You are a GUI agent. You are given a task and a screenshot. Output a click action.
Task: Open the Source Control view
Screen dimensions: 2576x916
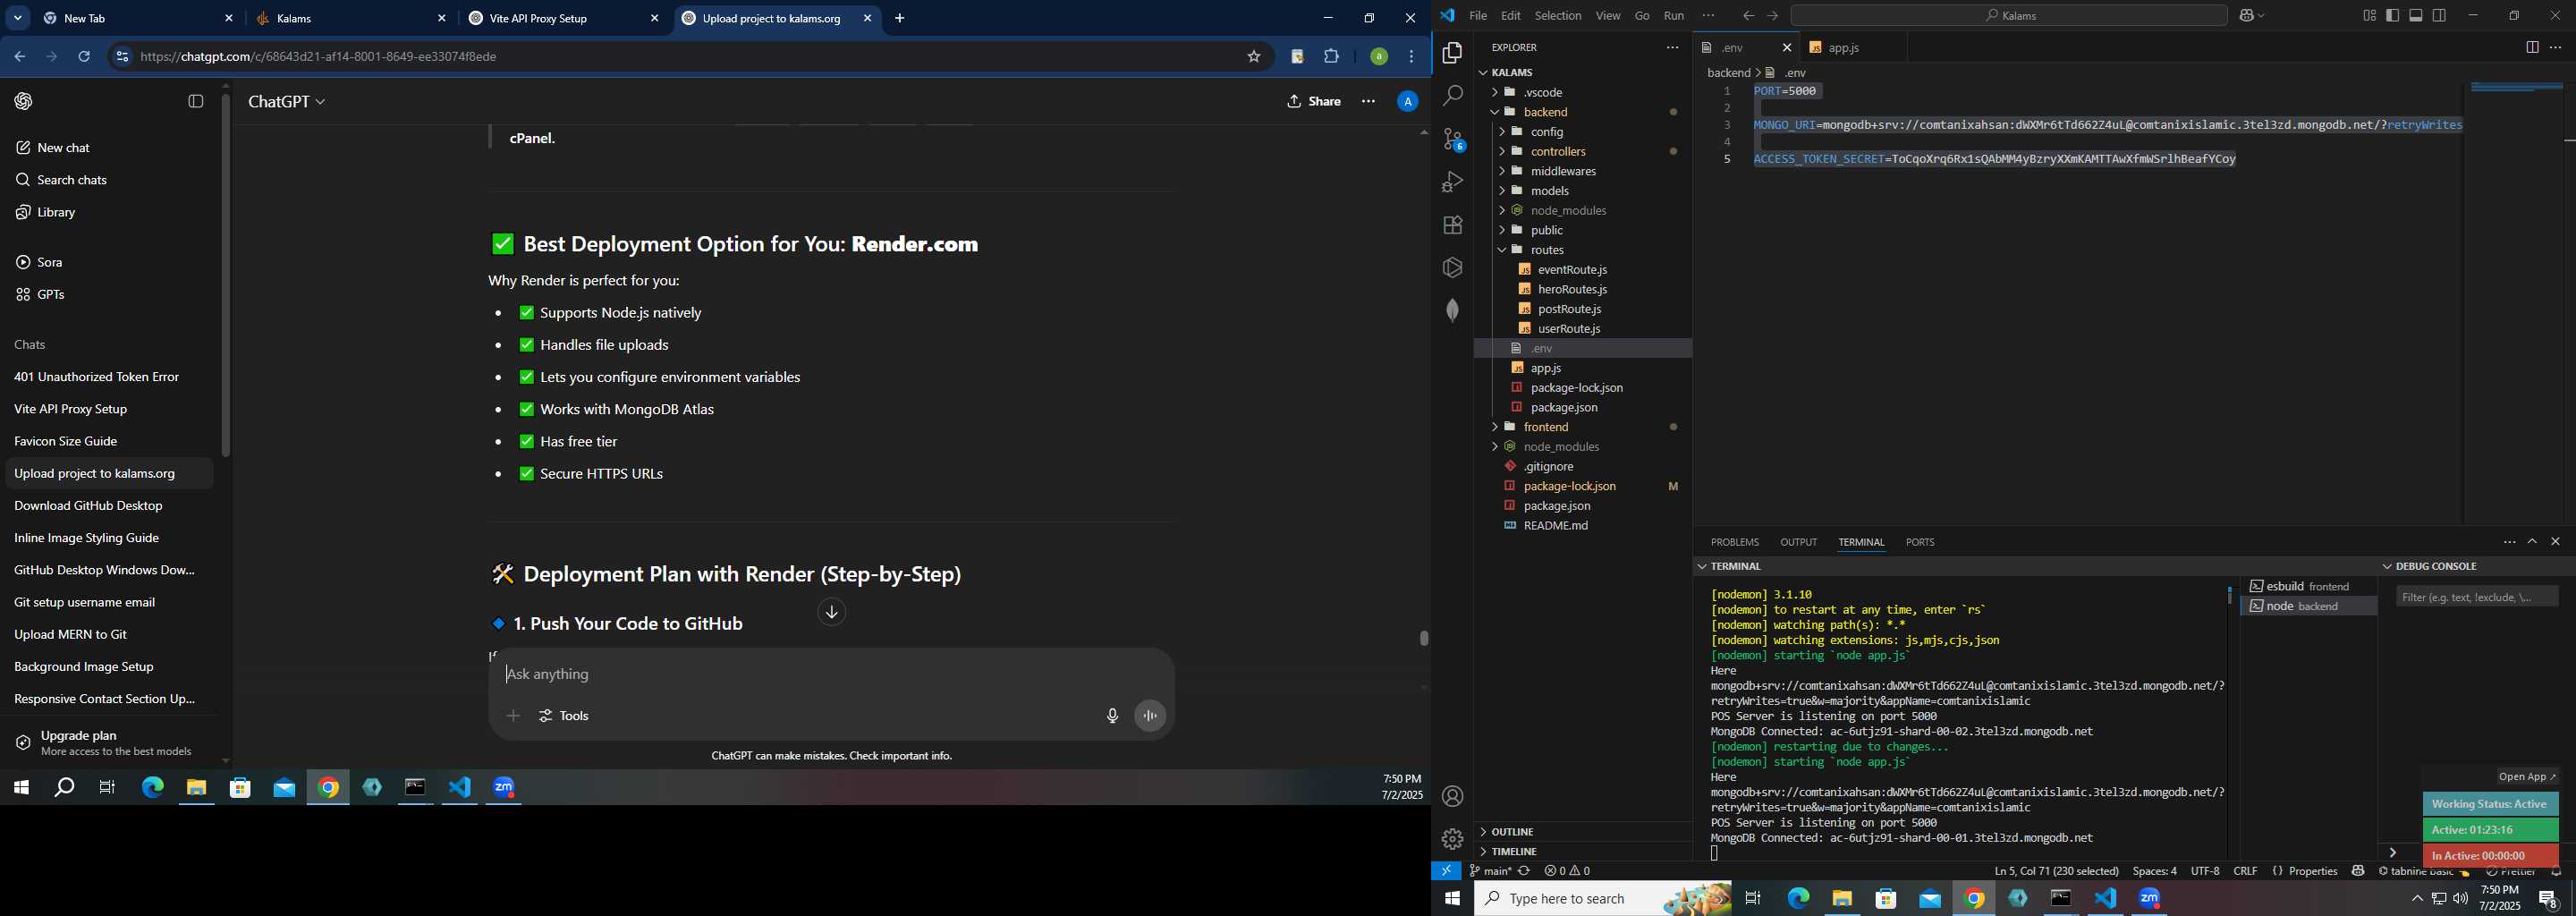[1452, 139]
